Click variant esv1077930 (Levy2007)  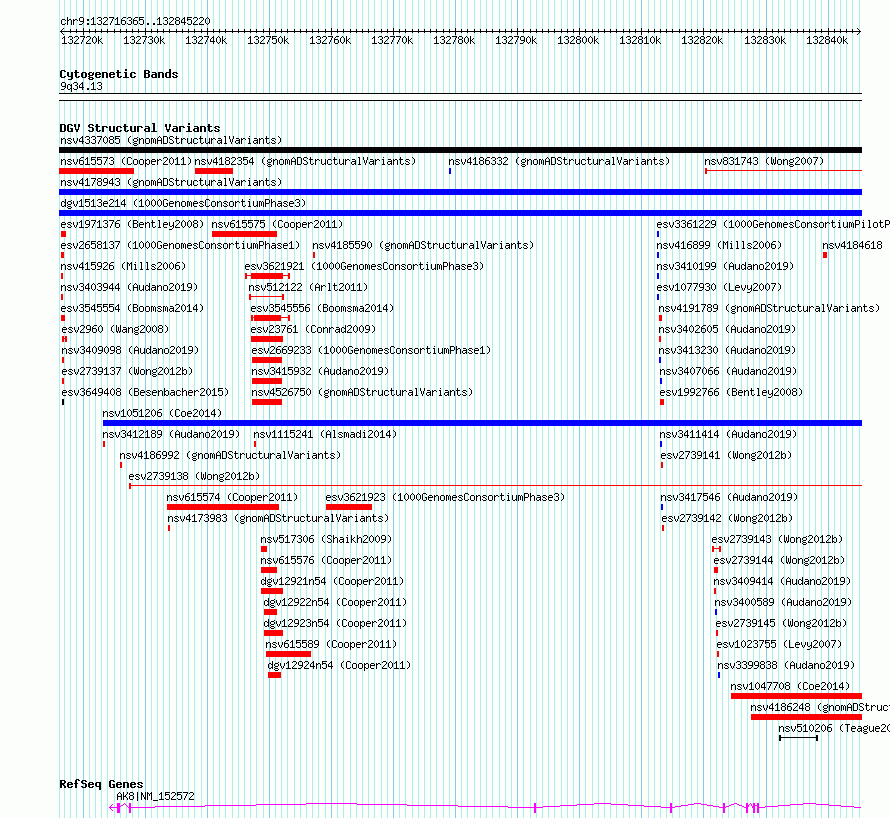pos(719,287)
